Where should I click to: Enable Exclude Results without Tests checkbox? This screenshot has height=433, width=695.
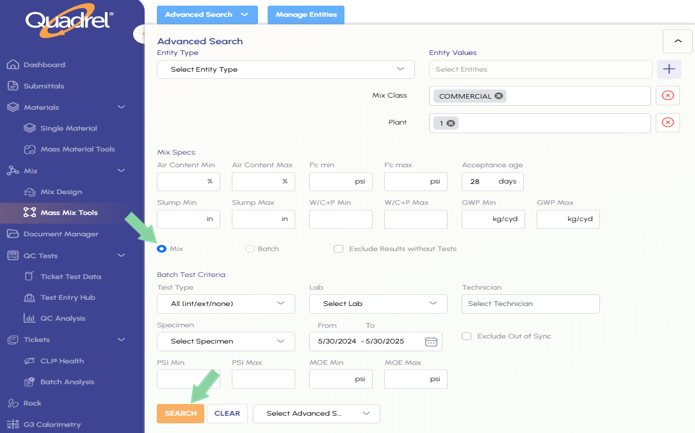pos(338,249)
